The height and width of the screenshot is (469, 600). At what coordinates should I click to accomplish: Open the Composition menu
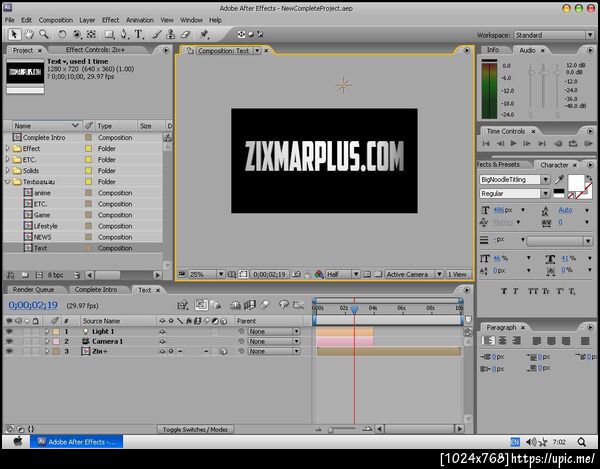click(55, 20)
